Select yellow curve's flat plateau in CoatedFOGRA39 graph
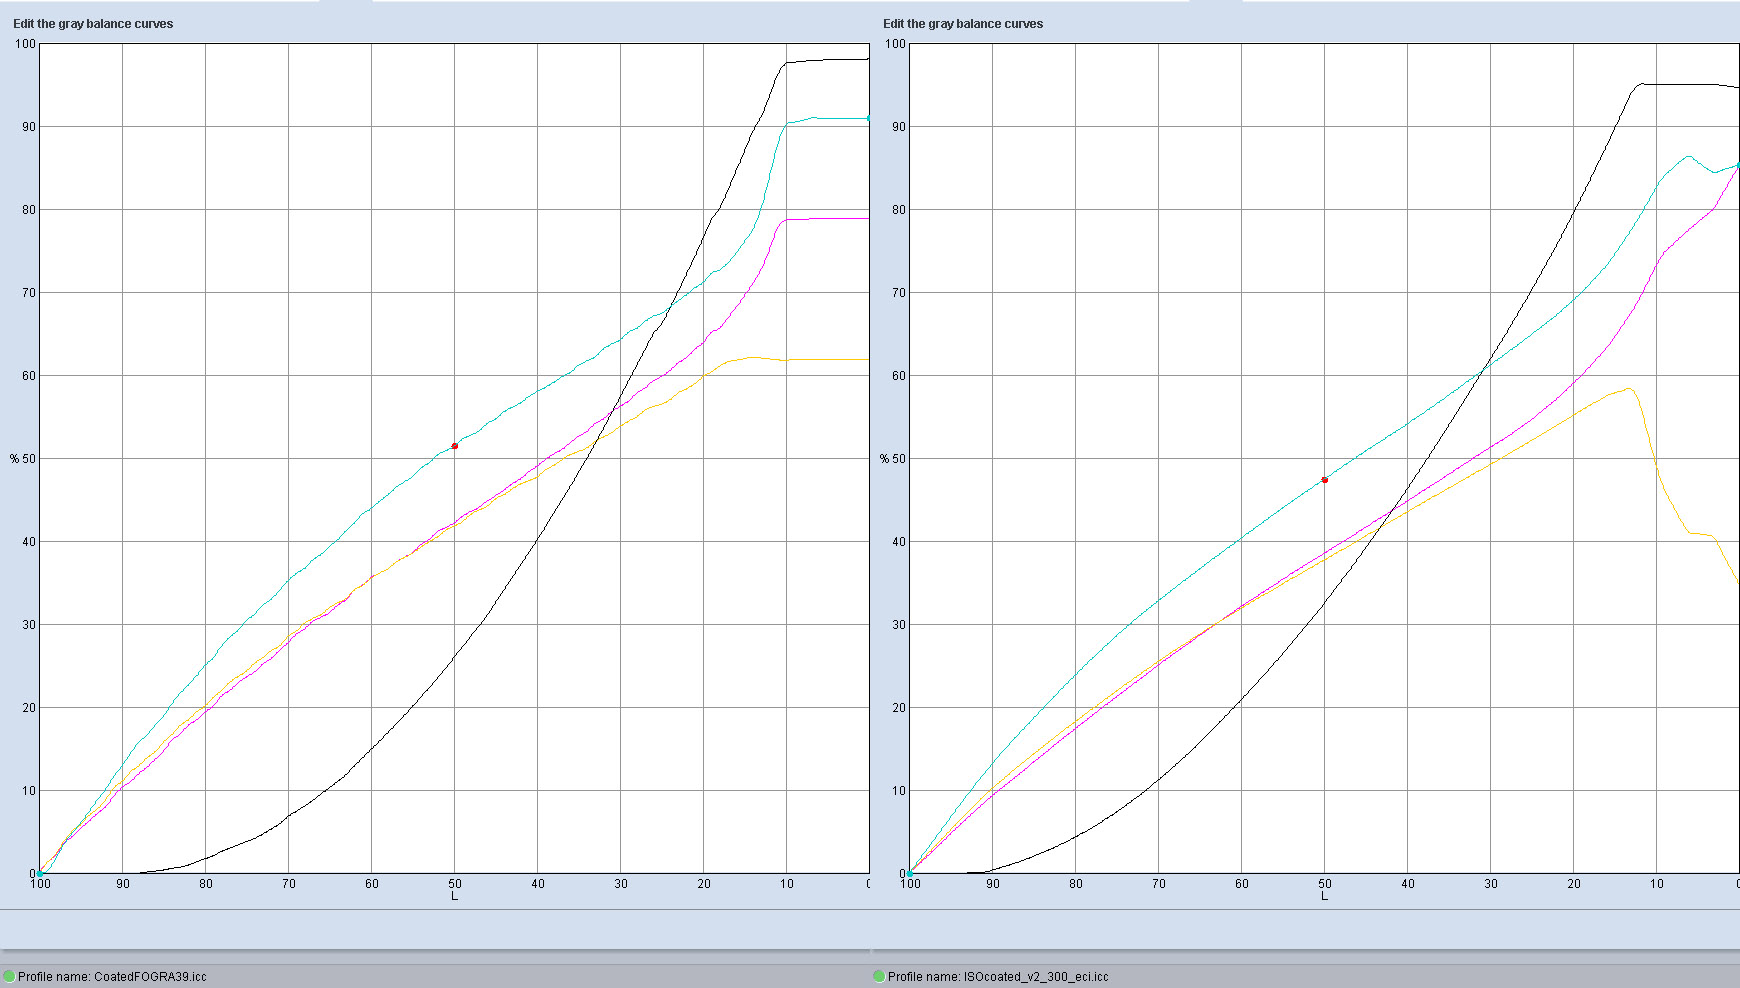The width and height of the screenshot is (1740, 988). (830, 359)
